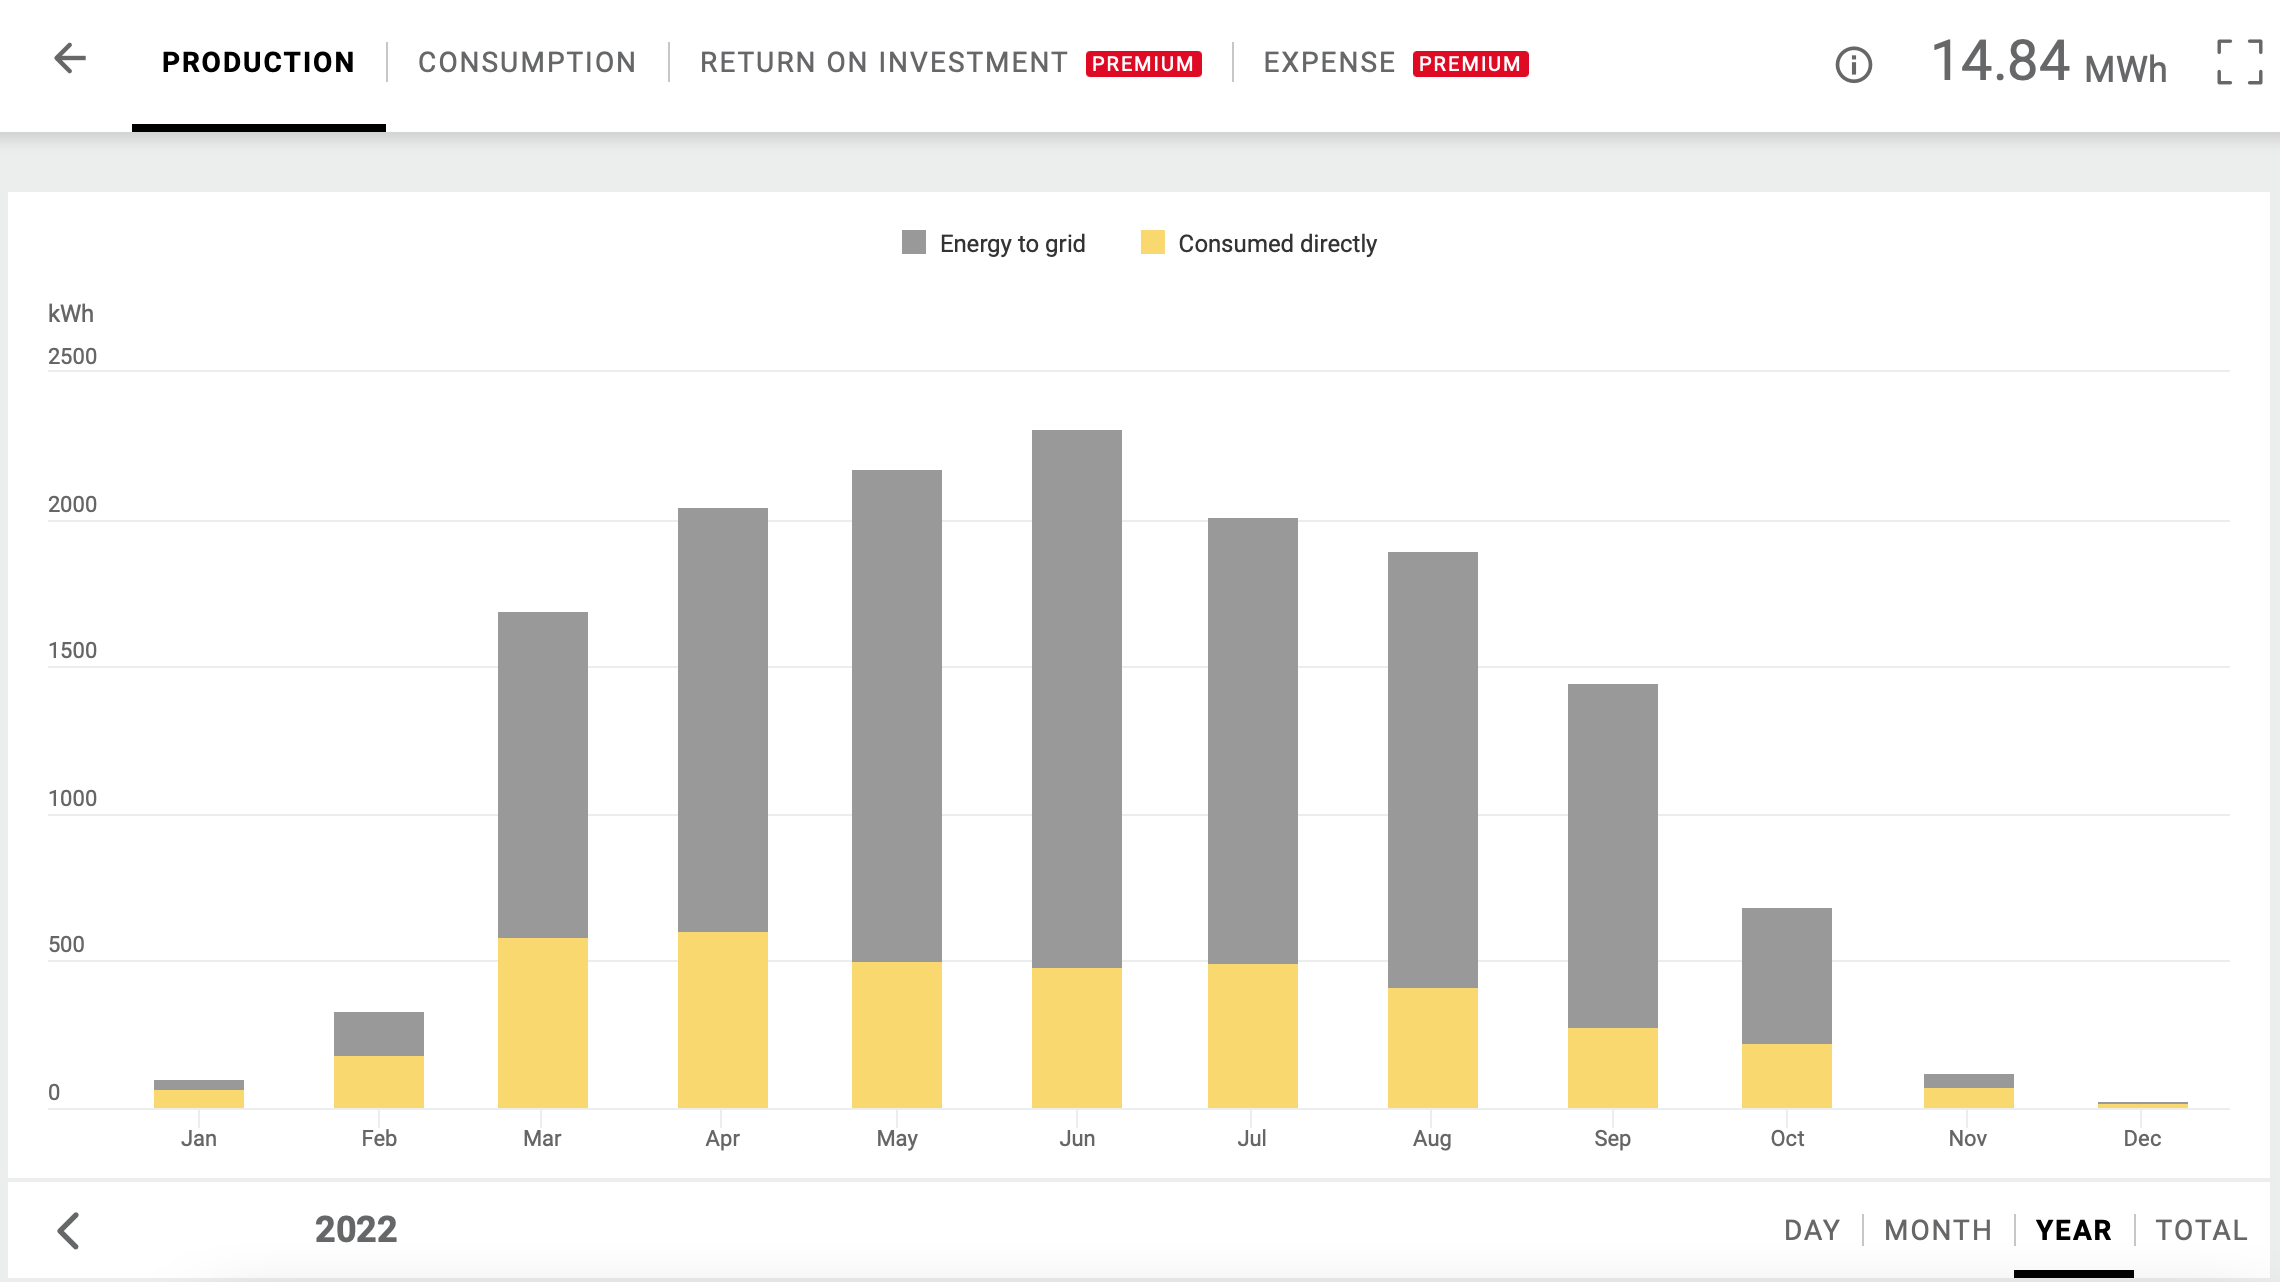Screen dimensions: 2280x1282
Task: Open the info circle icon
Action: 1853,65
